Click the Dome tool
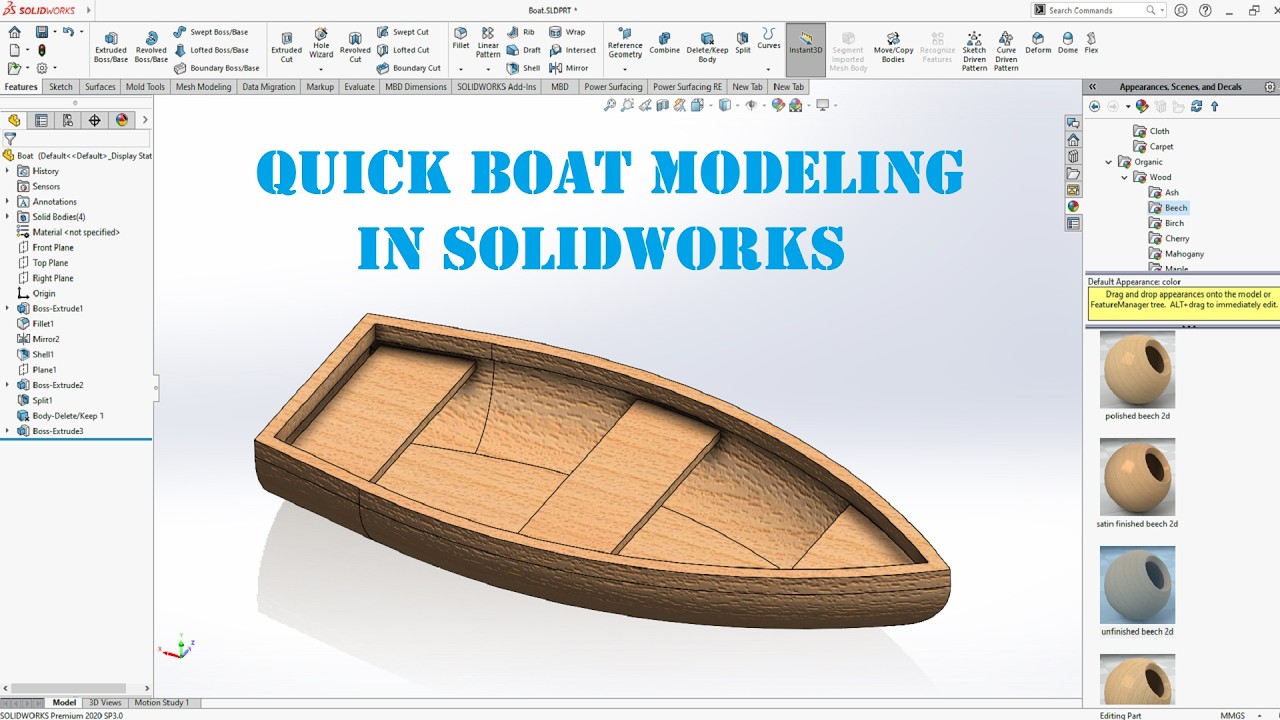 (x=1068, y=42)
